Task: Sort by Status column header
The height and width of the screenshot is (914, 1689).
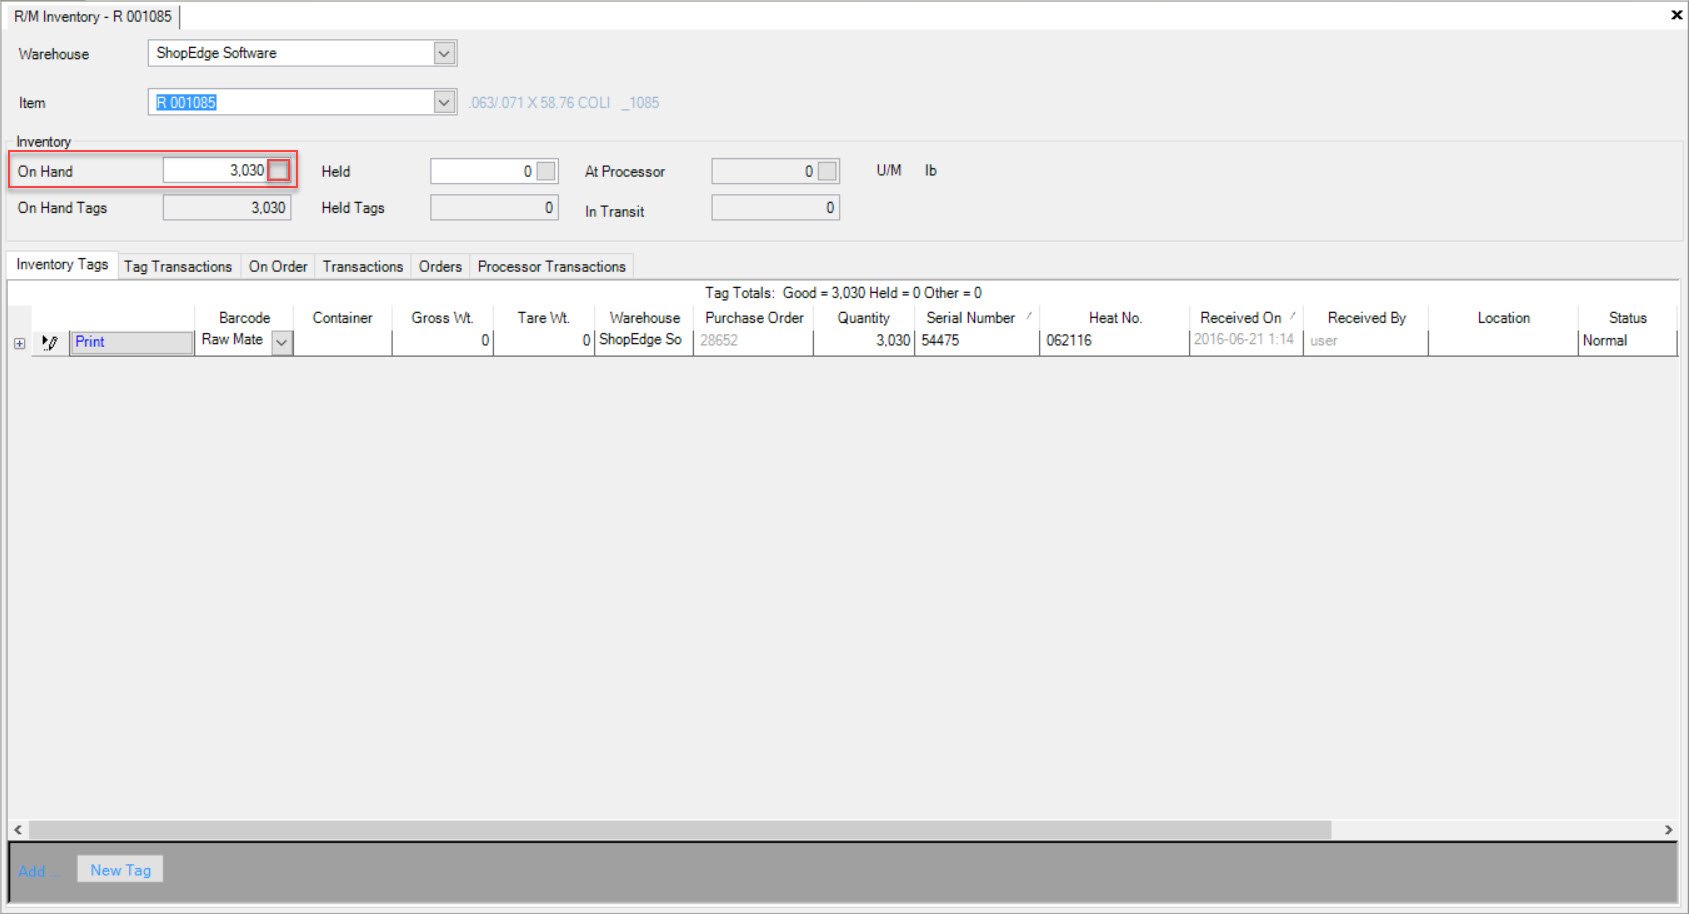Action: click(x=1627, y=317)
